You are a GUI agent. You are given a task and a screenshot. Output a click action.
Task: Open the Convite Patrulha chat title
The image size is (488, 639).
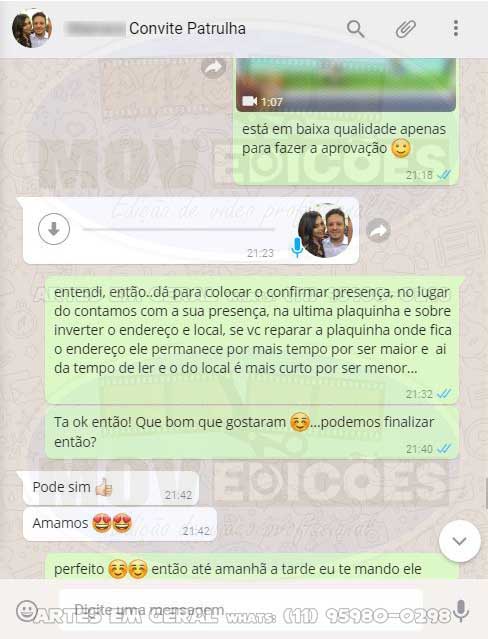187,29
